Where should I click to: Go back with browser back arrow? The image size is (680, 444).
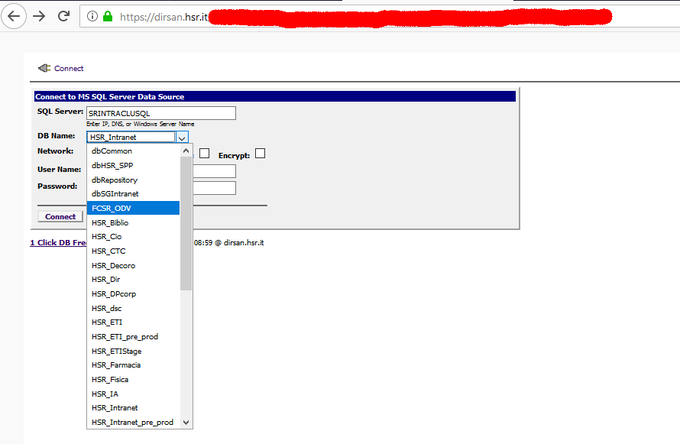tap(14, 16)
